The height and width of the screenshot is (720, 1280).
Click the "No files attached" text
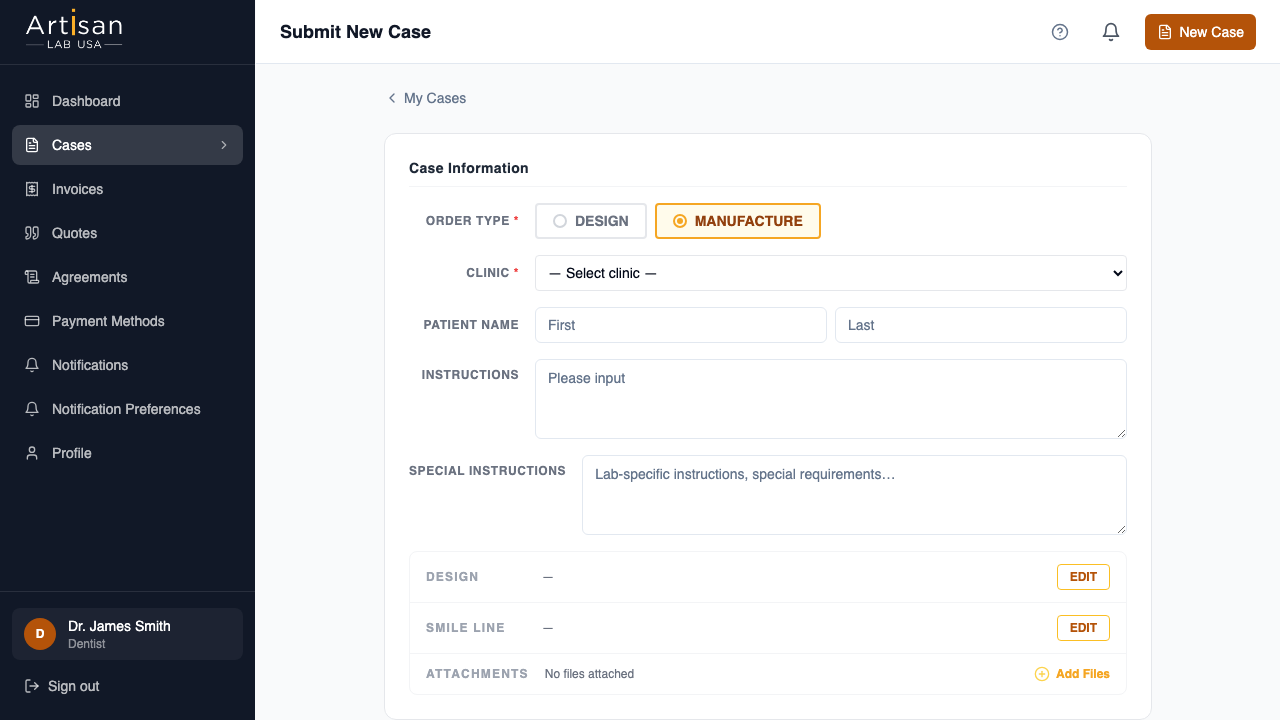pyautogui.click(x=589, y=674)
